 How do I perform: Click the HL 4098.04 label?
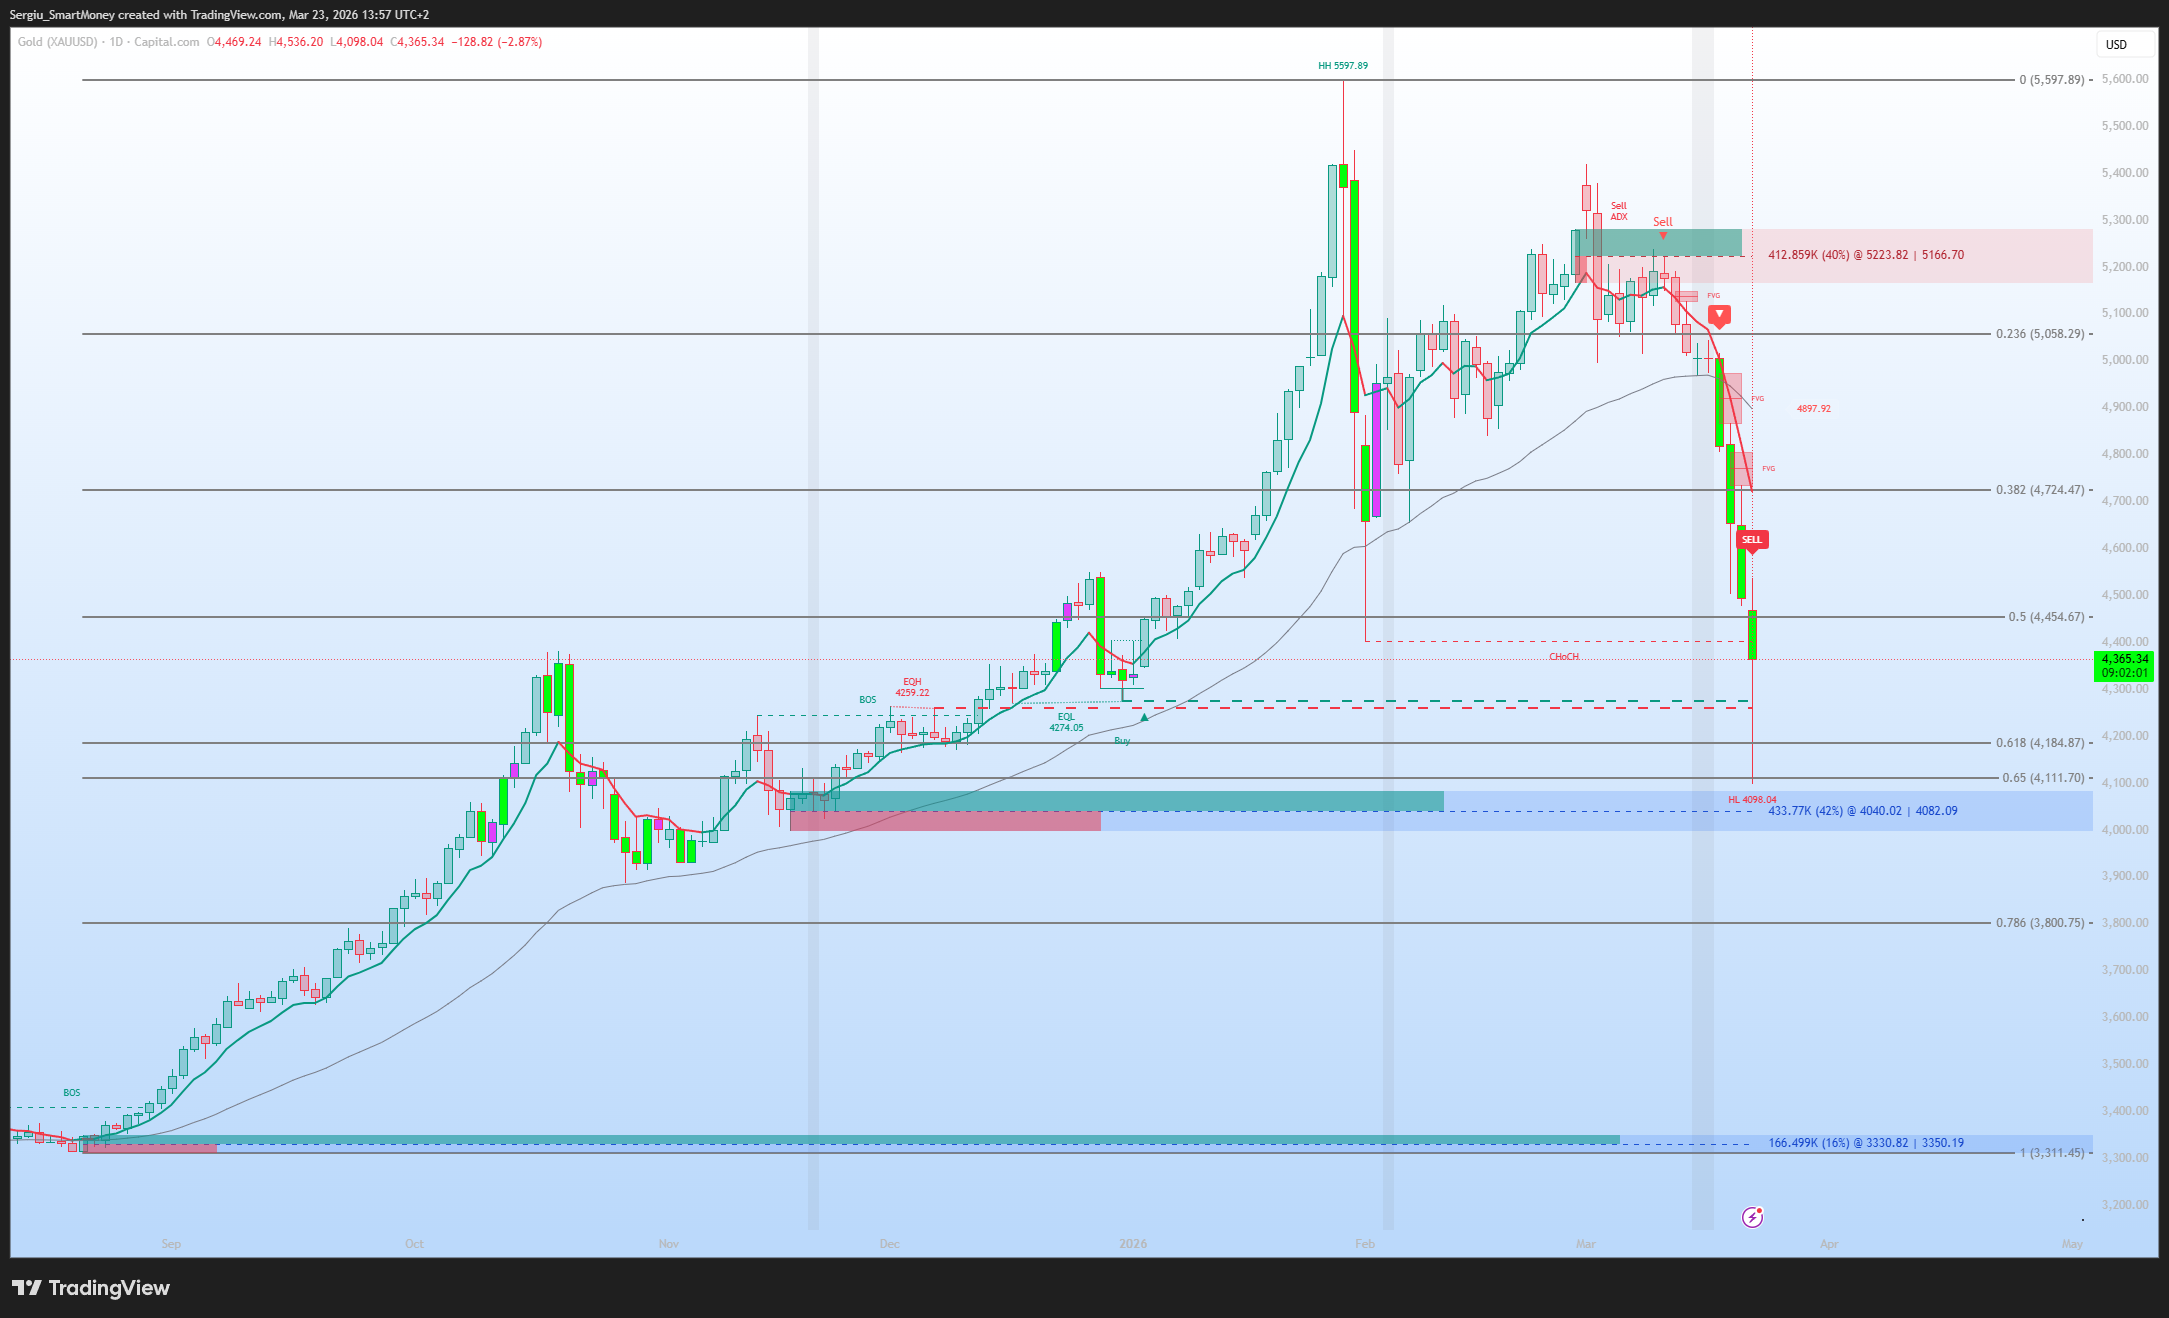point(1752,800)
